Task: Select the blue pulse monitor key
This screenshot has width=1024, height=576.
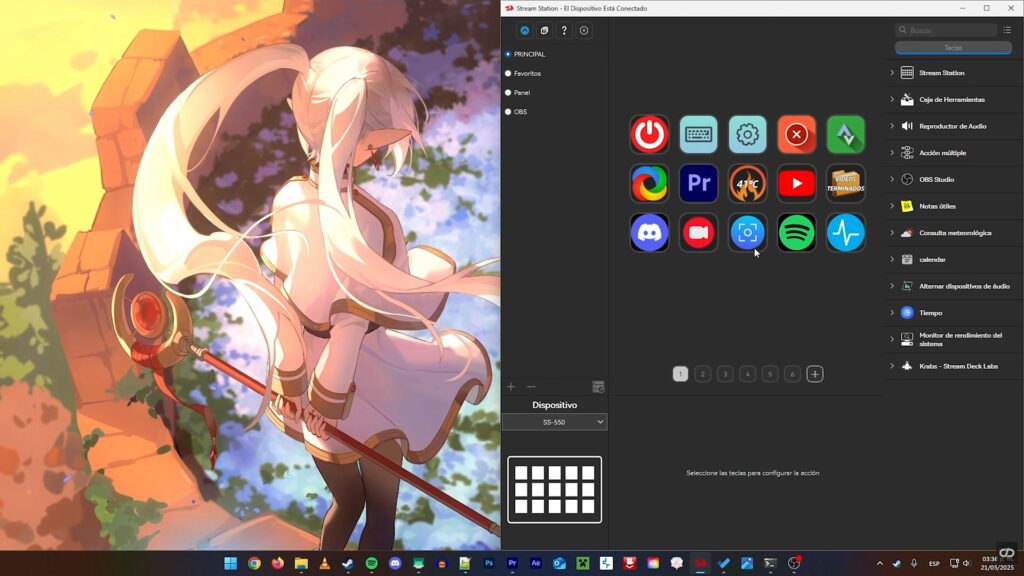Action: (846, 232)
